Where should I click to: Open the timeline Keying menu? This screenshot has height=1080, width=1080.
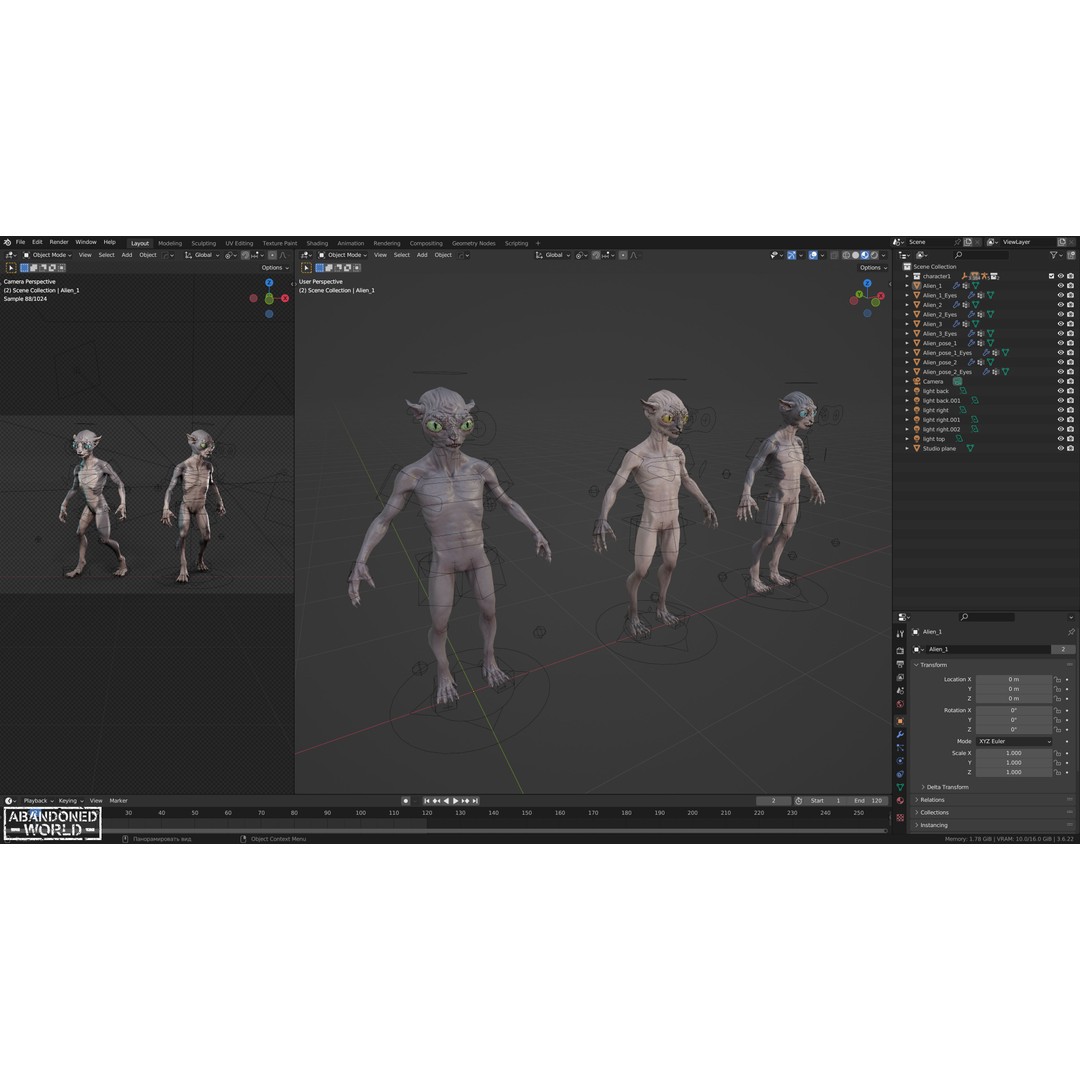[70, 801]
